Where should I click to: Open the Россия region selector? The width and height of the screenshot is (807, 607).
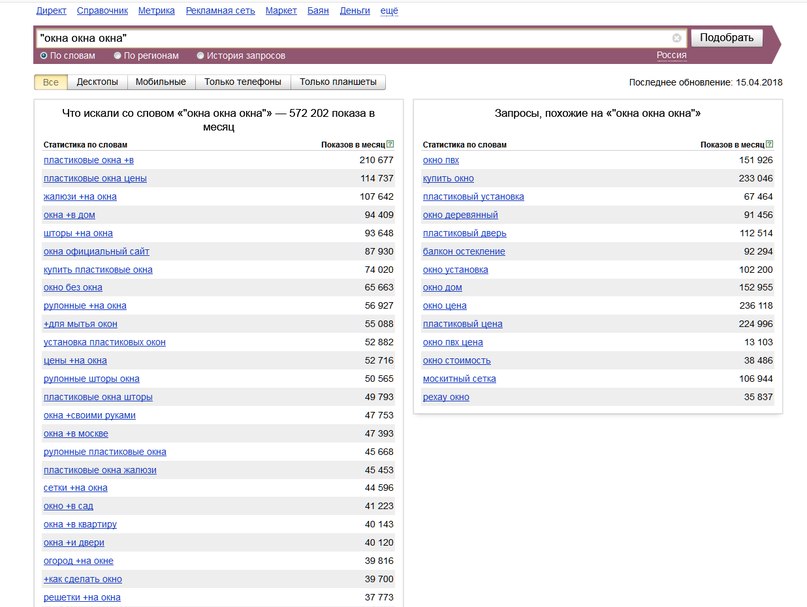point(671,55)
